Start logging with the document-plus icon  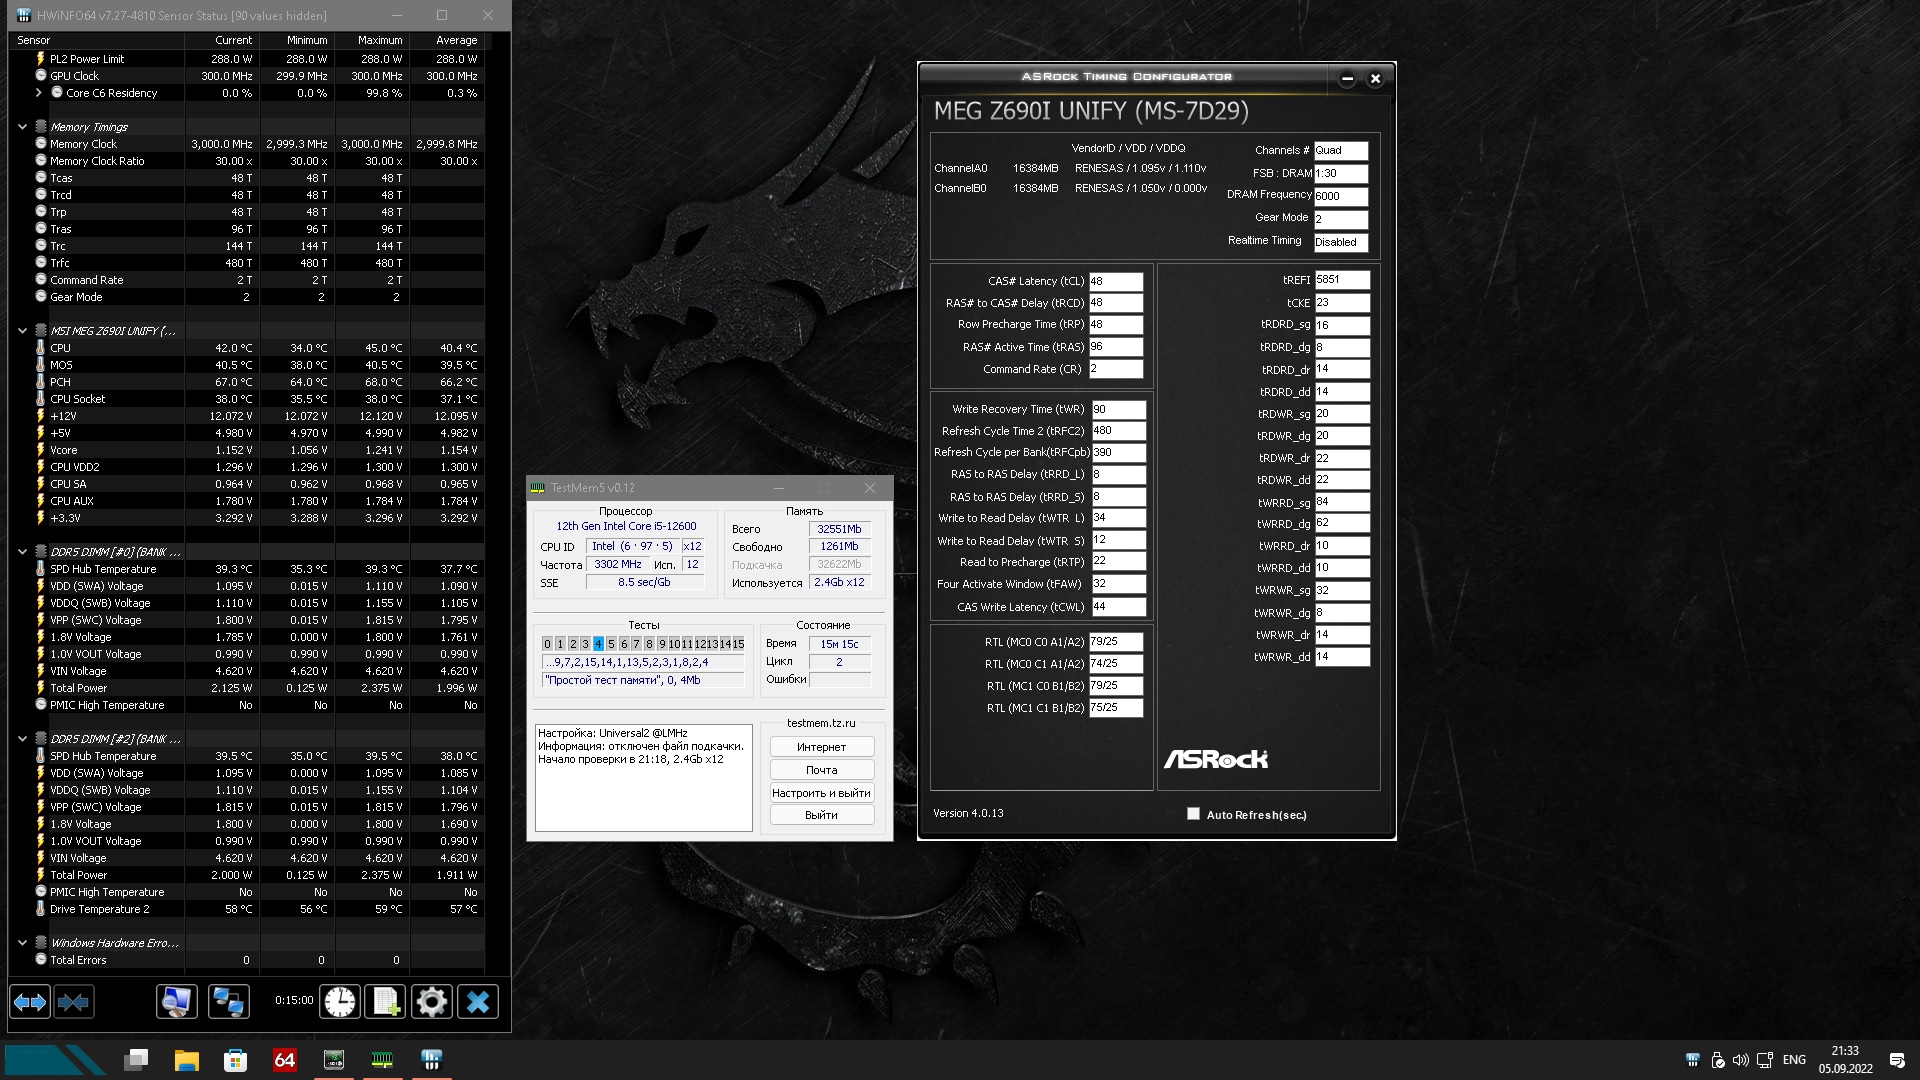[x=386, y=1002]
